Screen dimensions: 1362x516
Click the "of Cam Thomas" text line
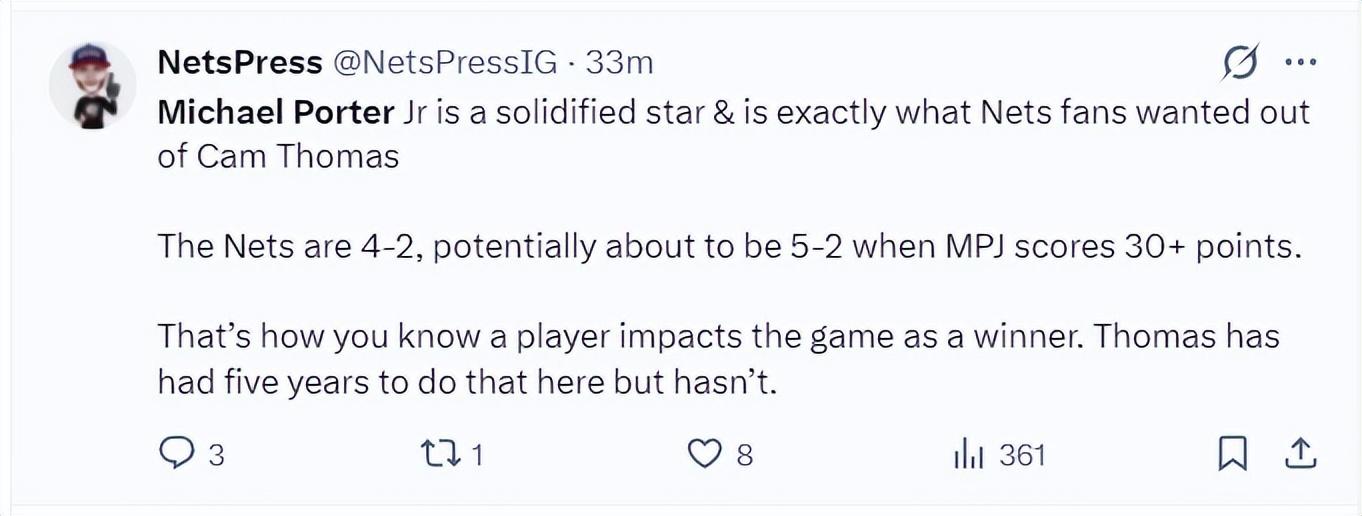(x=278, y=157)
